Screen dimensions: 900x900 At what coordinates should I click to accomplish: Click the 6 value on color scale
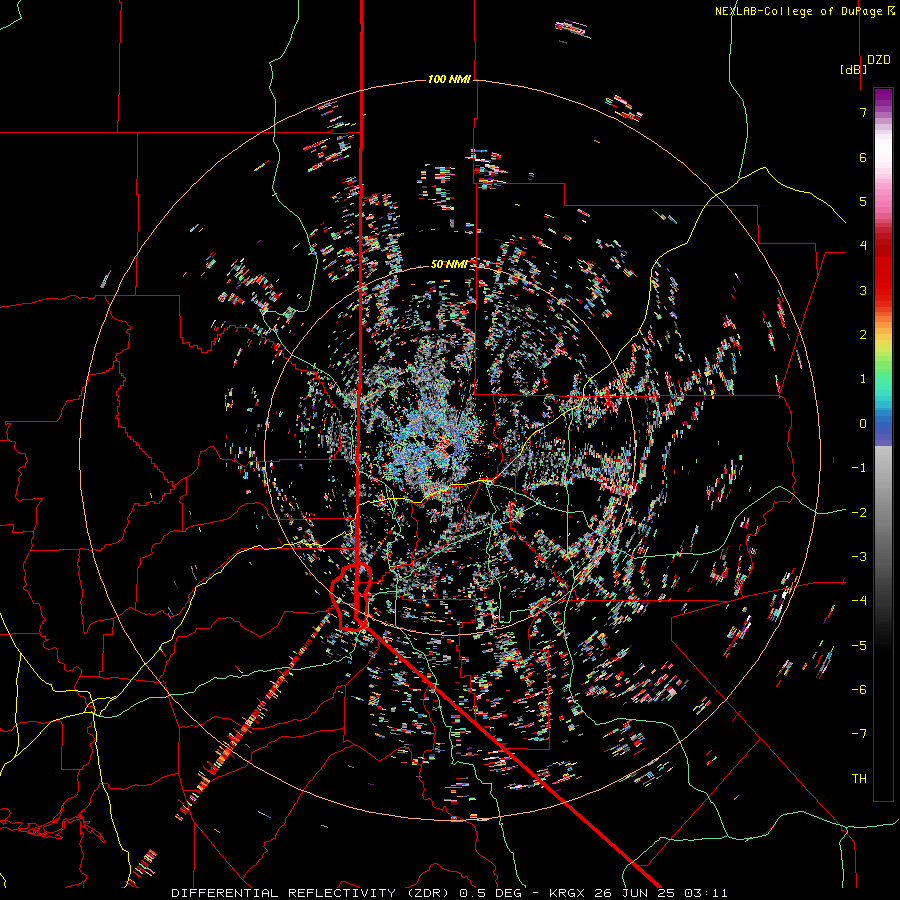(863, 157)
